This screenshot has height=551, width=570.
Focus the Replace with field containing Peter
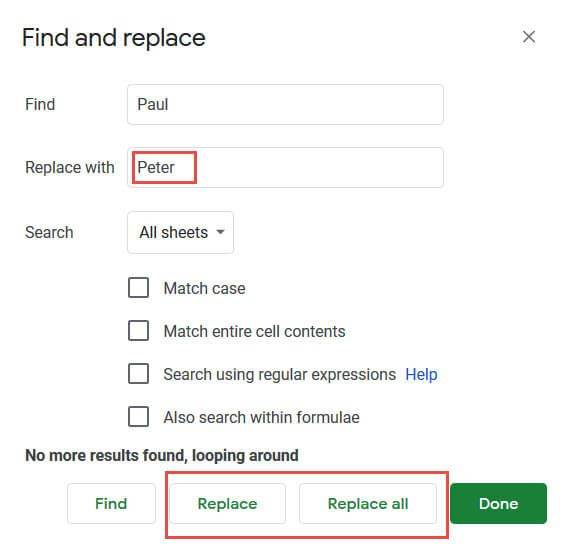tap(285, 168)
